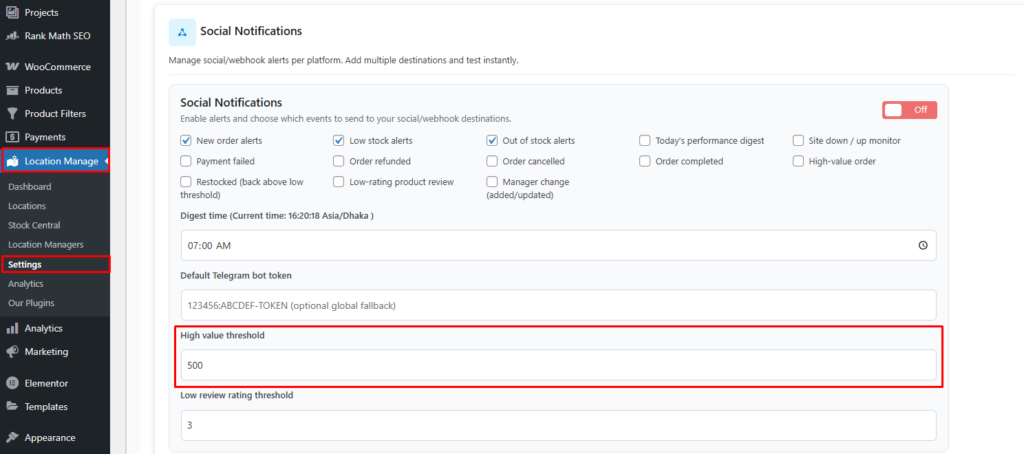Screen dimensions: 1024x454
Task: Check the High-value order checkbox
Action: 799,161
